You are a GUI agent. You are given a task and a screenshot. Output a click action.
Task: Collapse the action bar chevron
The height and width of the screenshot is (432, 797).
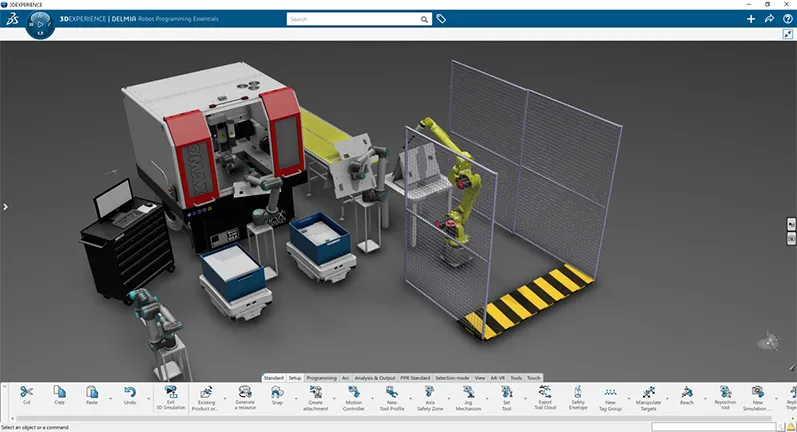(x=5, y=387)
